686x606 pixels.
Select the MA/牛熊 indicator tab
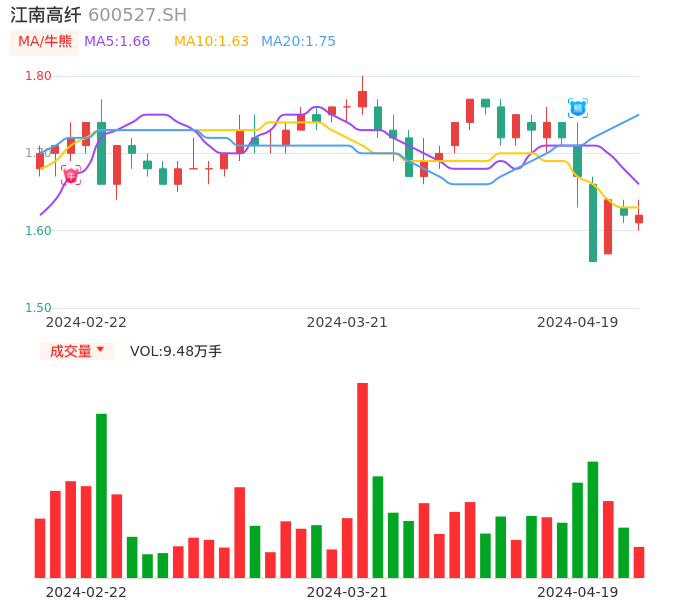coord(45,41)
